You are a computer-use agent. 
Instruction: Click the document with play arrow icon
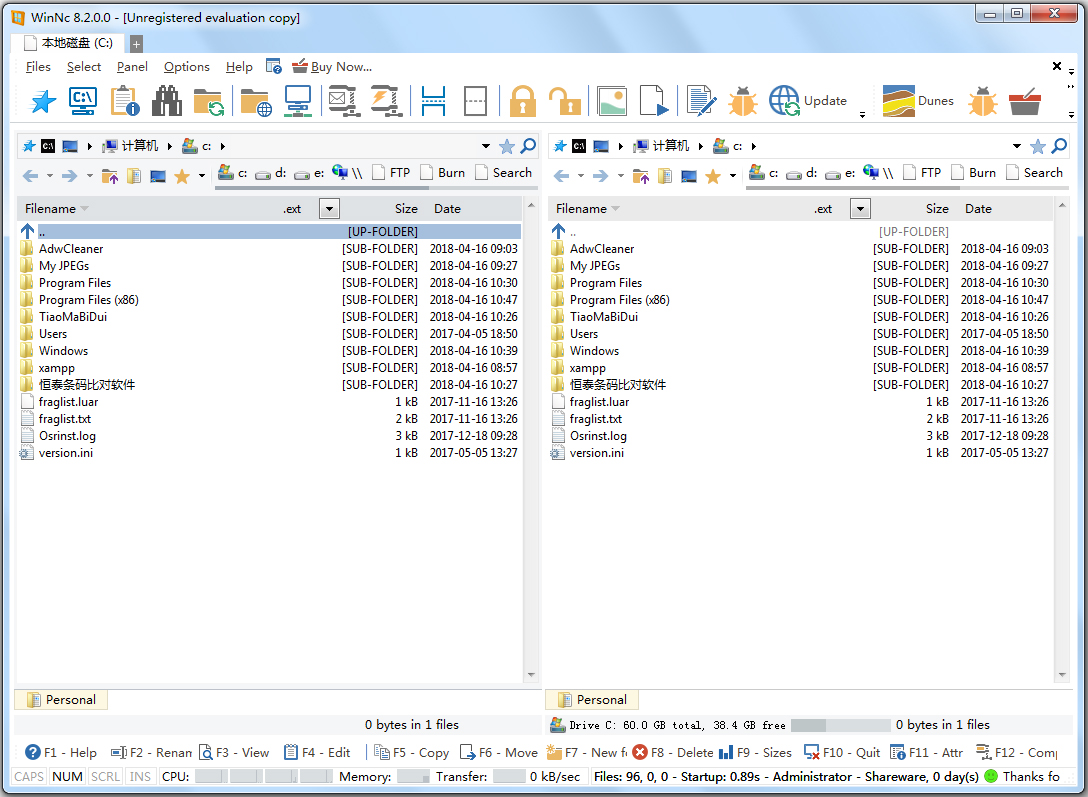(x=654, y=101)
